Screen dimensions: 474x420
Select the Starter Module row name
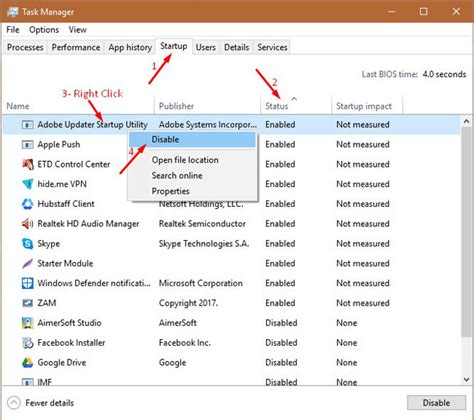tap(65, 263)
